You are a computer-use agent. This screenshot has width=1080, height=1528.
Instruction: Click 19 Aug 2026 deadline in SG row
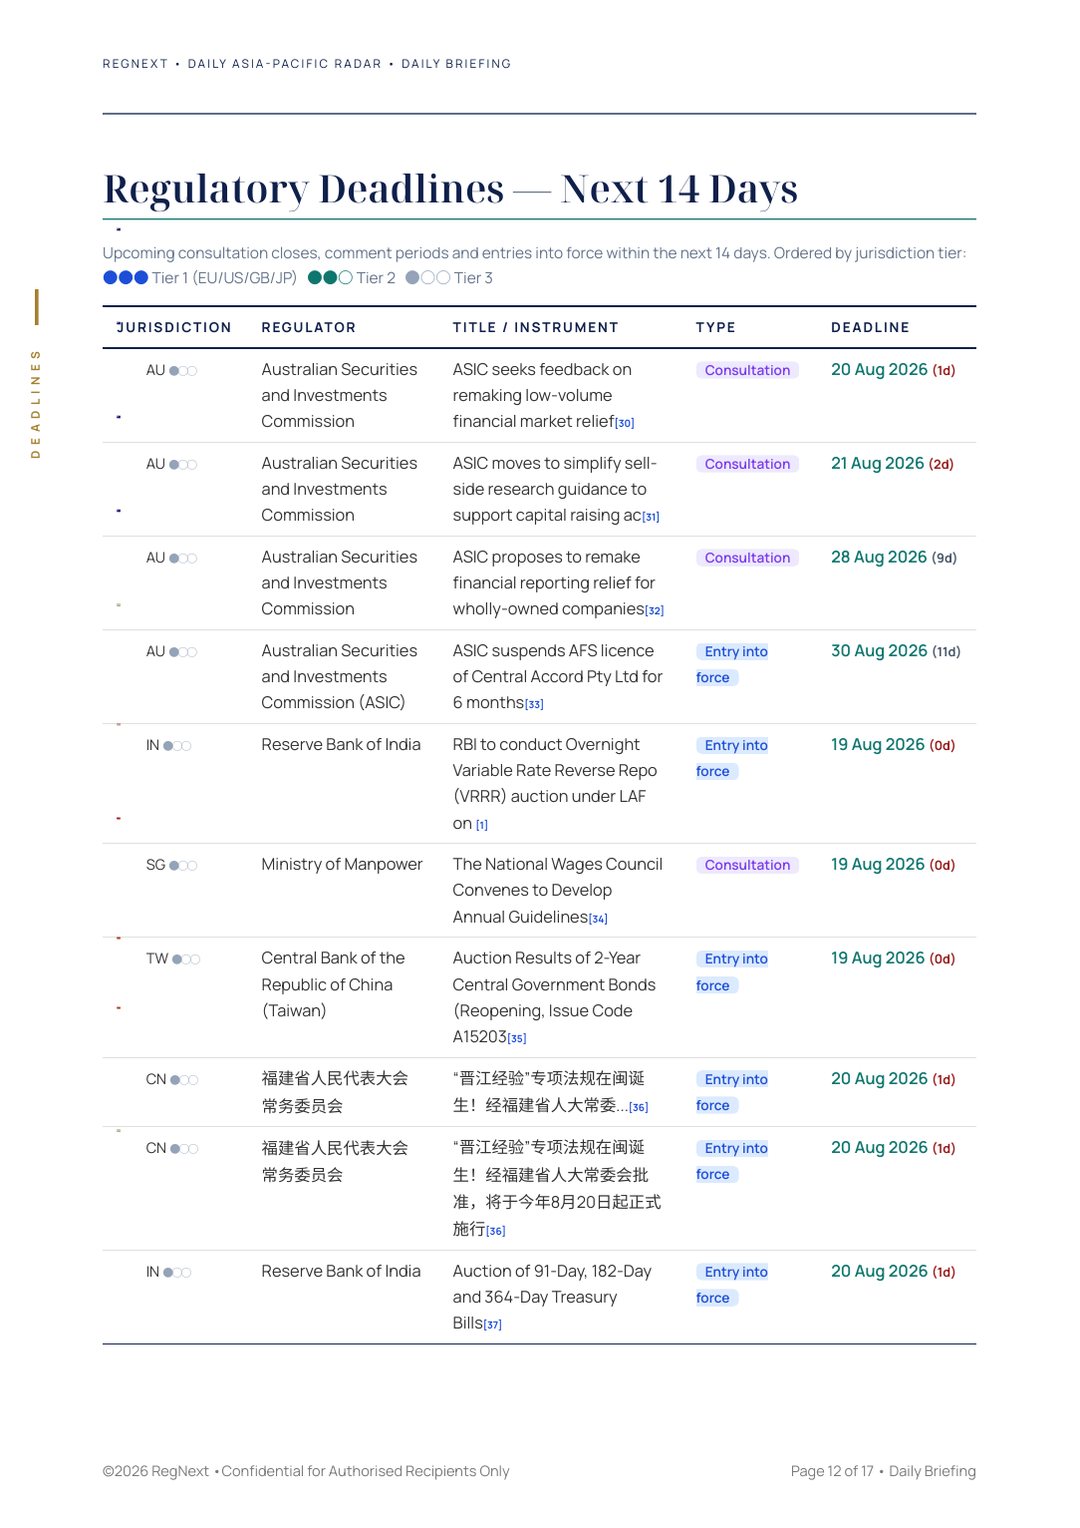coord(893,865)
